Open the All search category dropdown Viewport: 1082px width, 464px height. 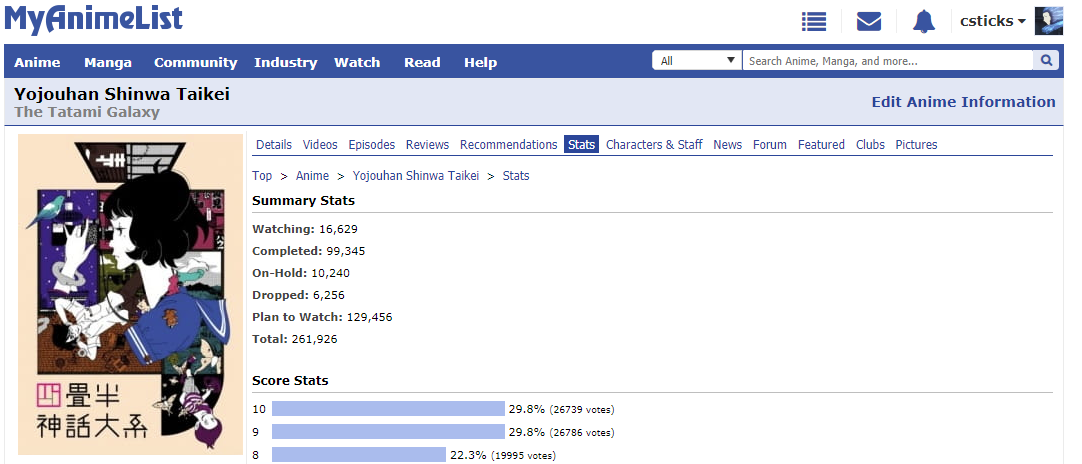click(697, 61)
